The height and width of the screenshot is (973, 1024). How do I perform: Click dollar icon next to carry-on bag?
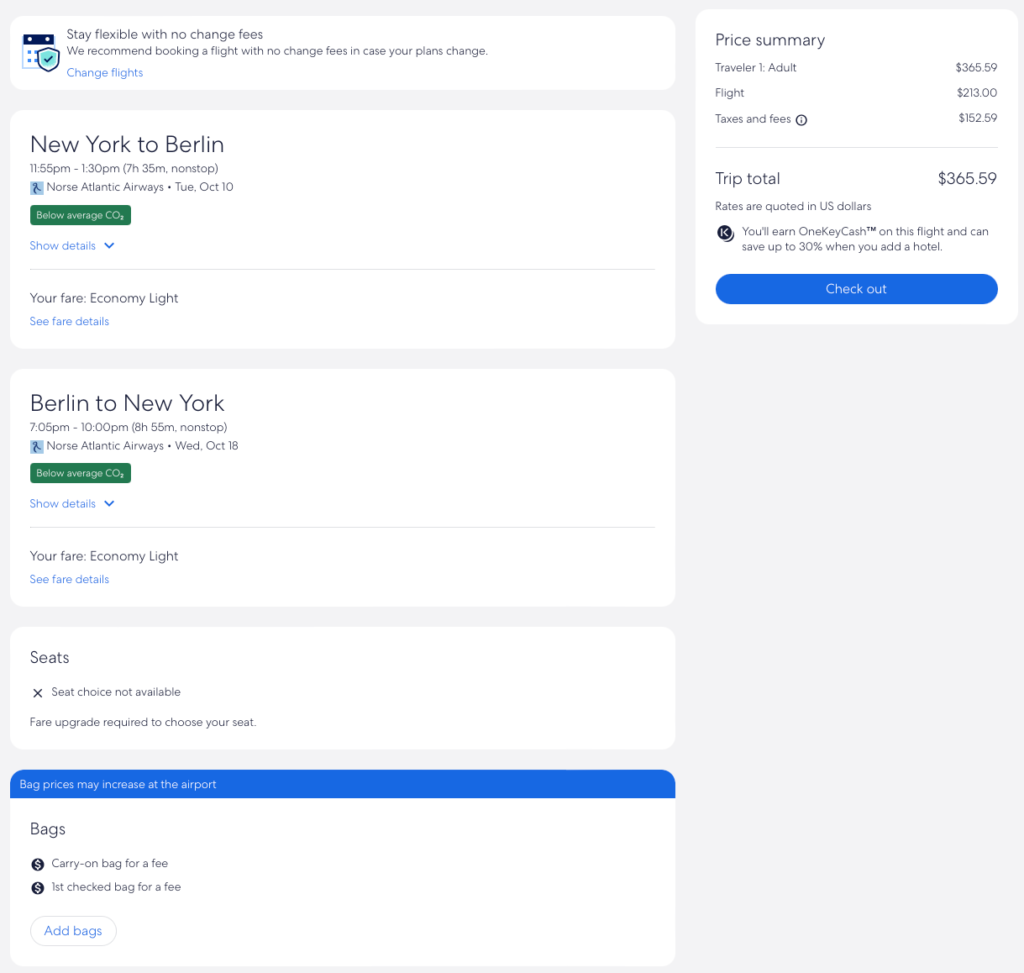click(38, 864)
